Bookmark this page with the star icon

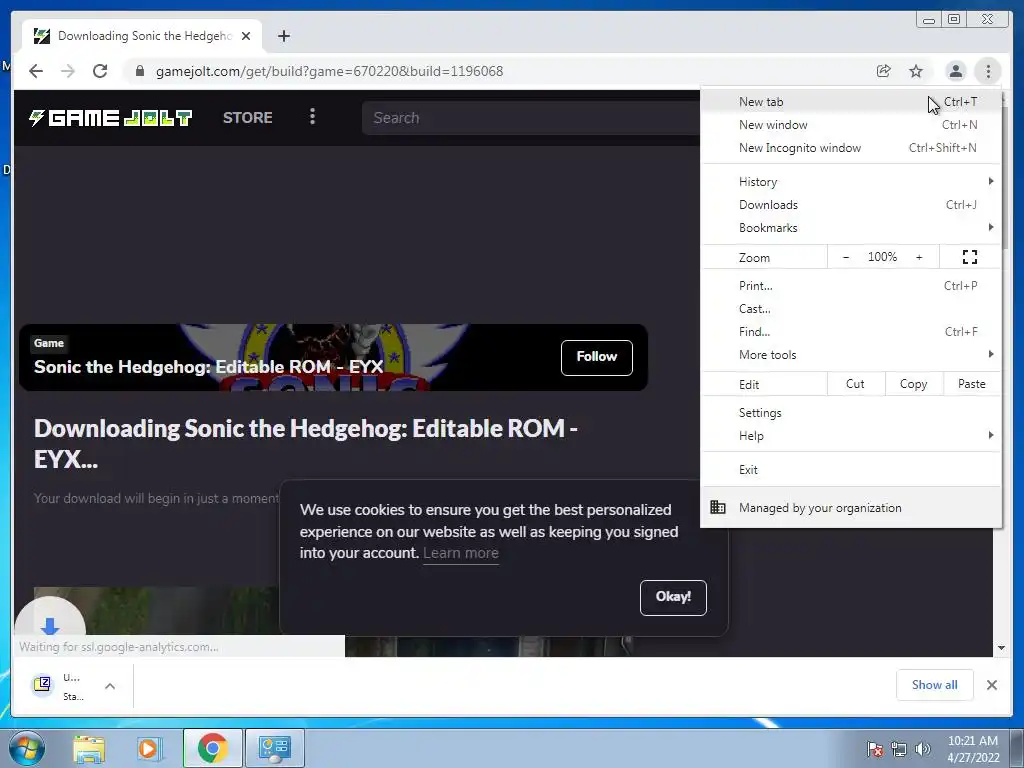(x=916, y=71)
